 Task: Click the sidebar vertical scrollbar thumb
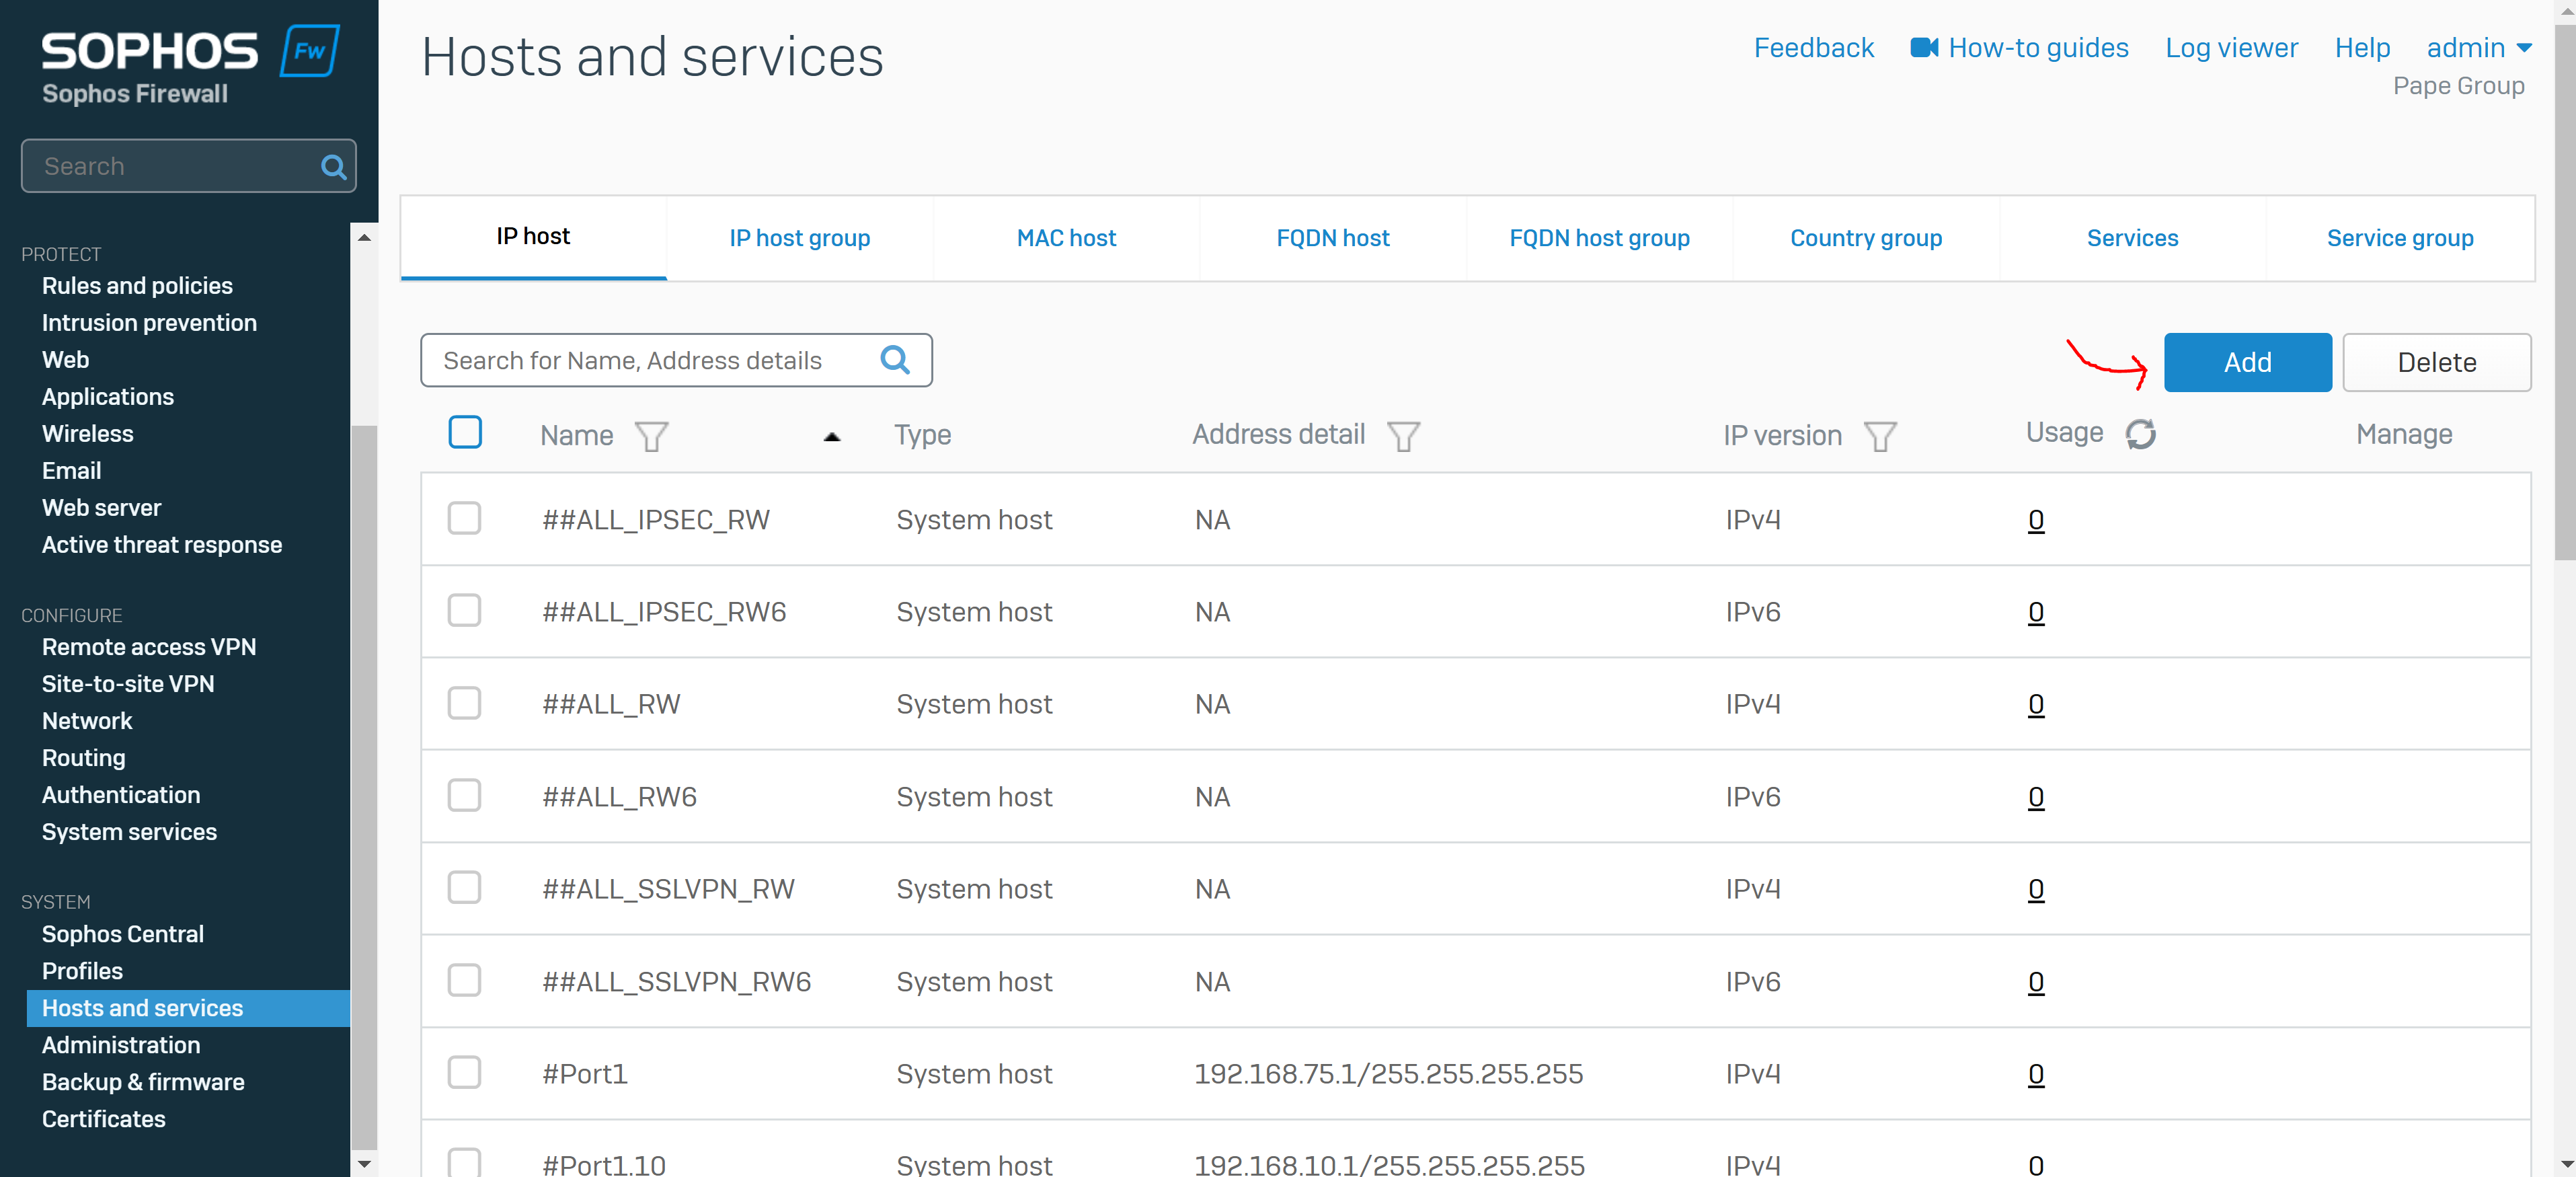pos(364,788)
